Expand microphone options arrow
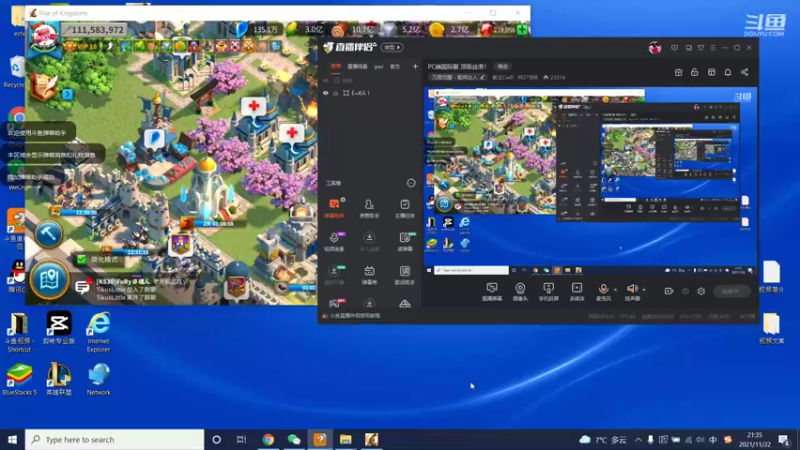 tap(615, 290)
